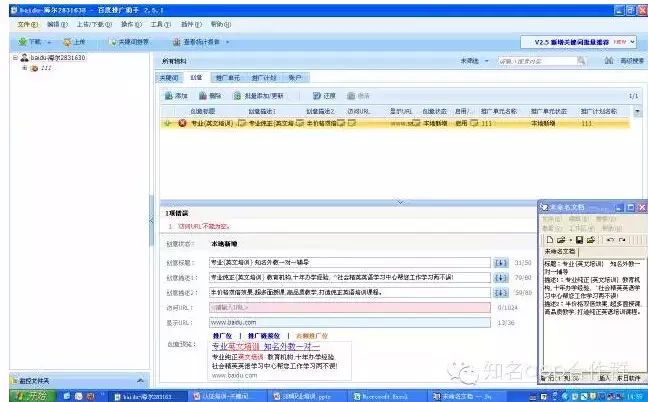This screenshot has height=402, width=648.
Task: Open the 上传/下载 menu
Action: 94,24
